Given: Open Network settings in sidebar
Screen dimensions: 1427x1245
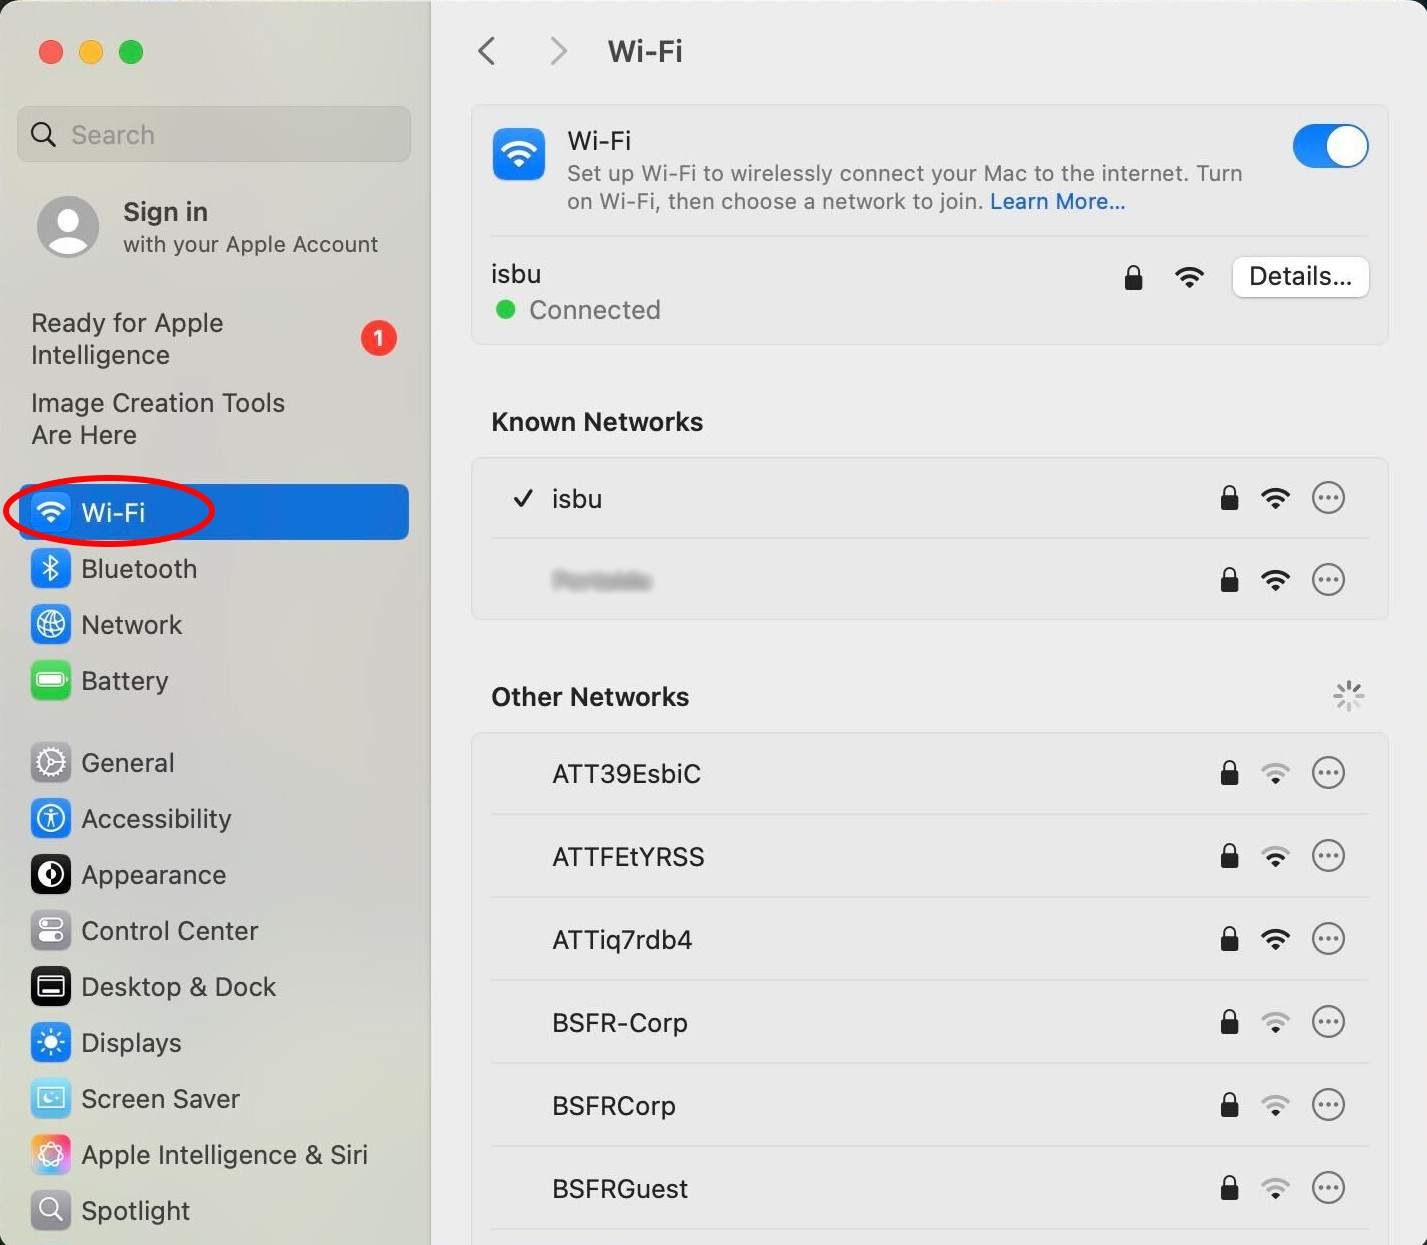Looking at the screenshot, I should pos(214,625).
